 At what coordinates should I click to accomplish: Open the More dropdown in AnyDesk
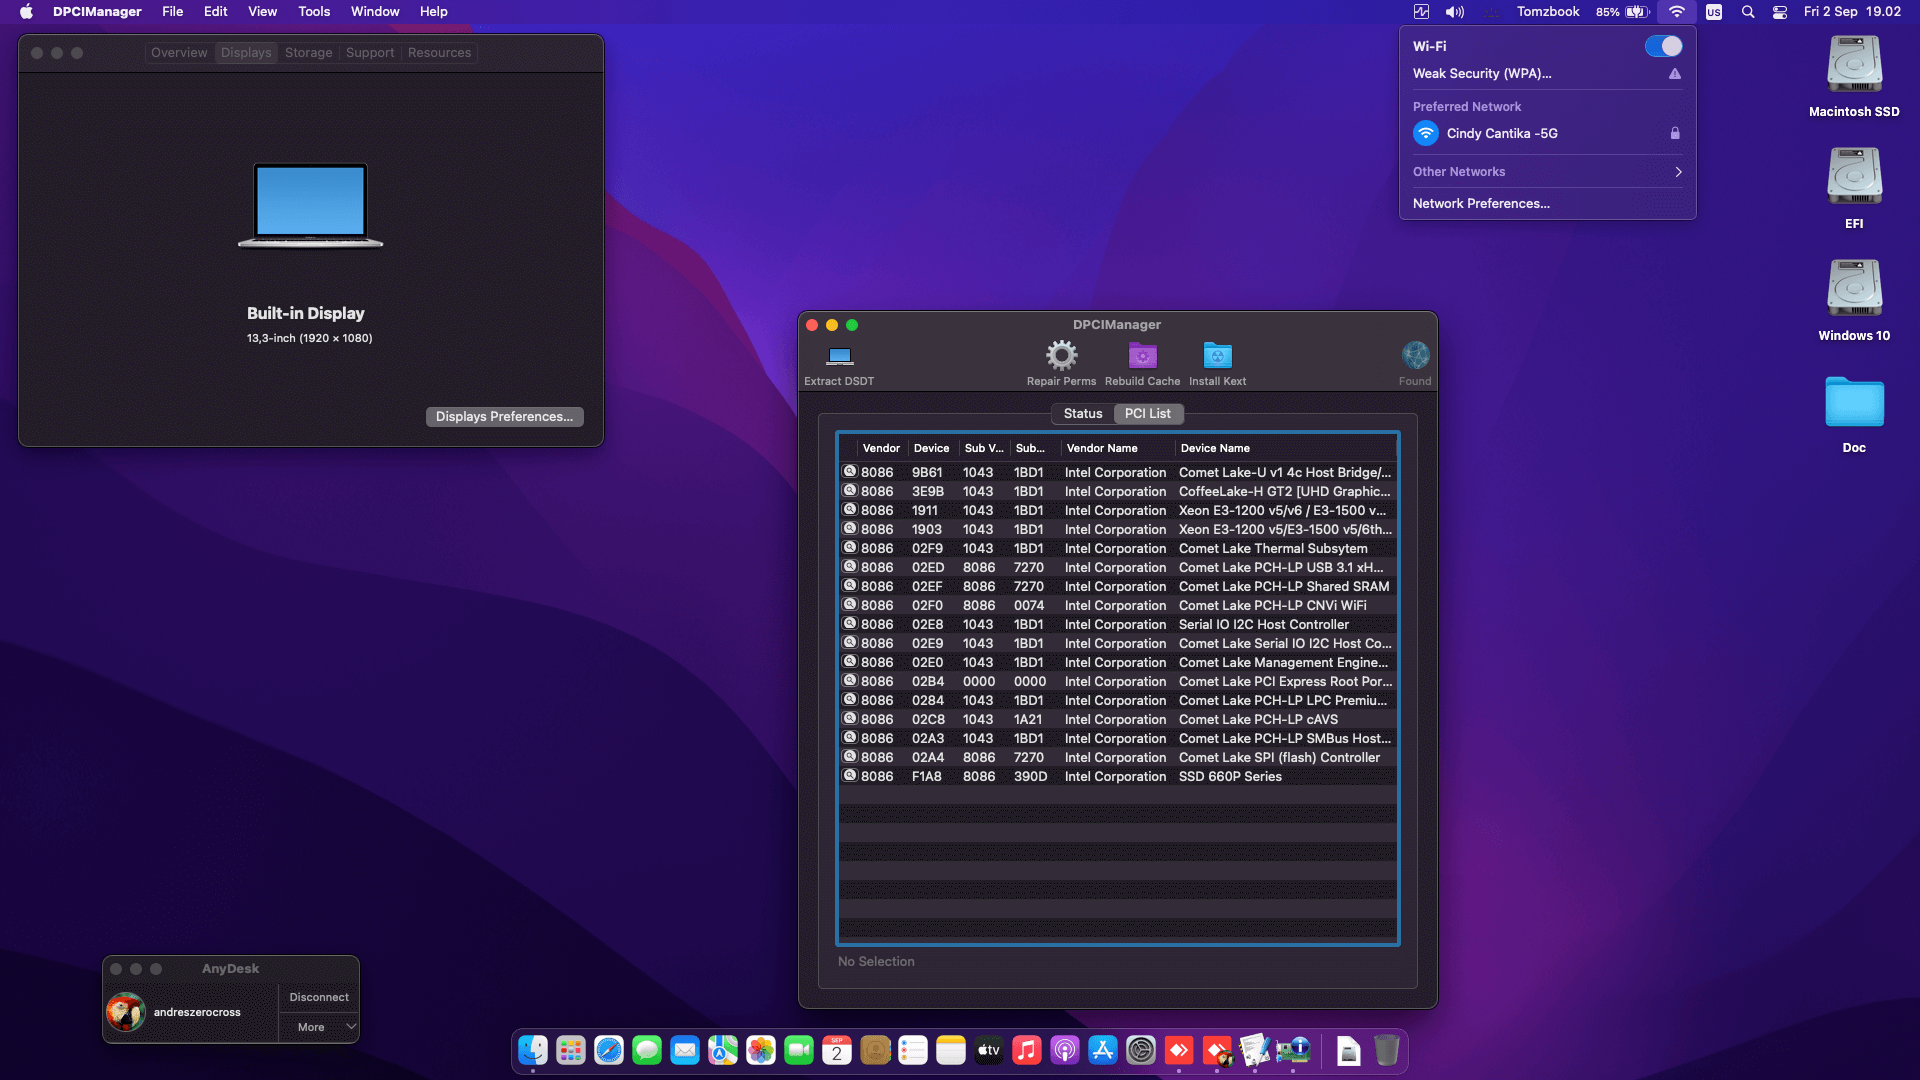pyautogui.click(x=319, y=1027)
